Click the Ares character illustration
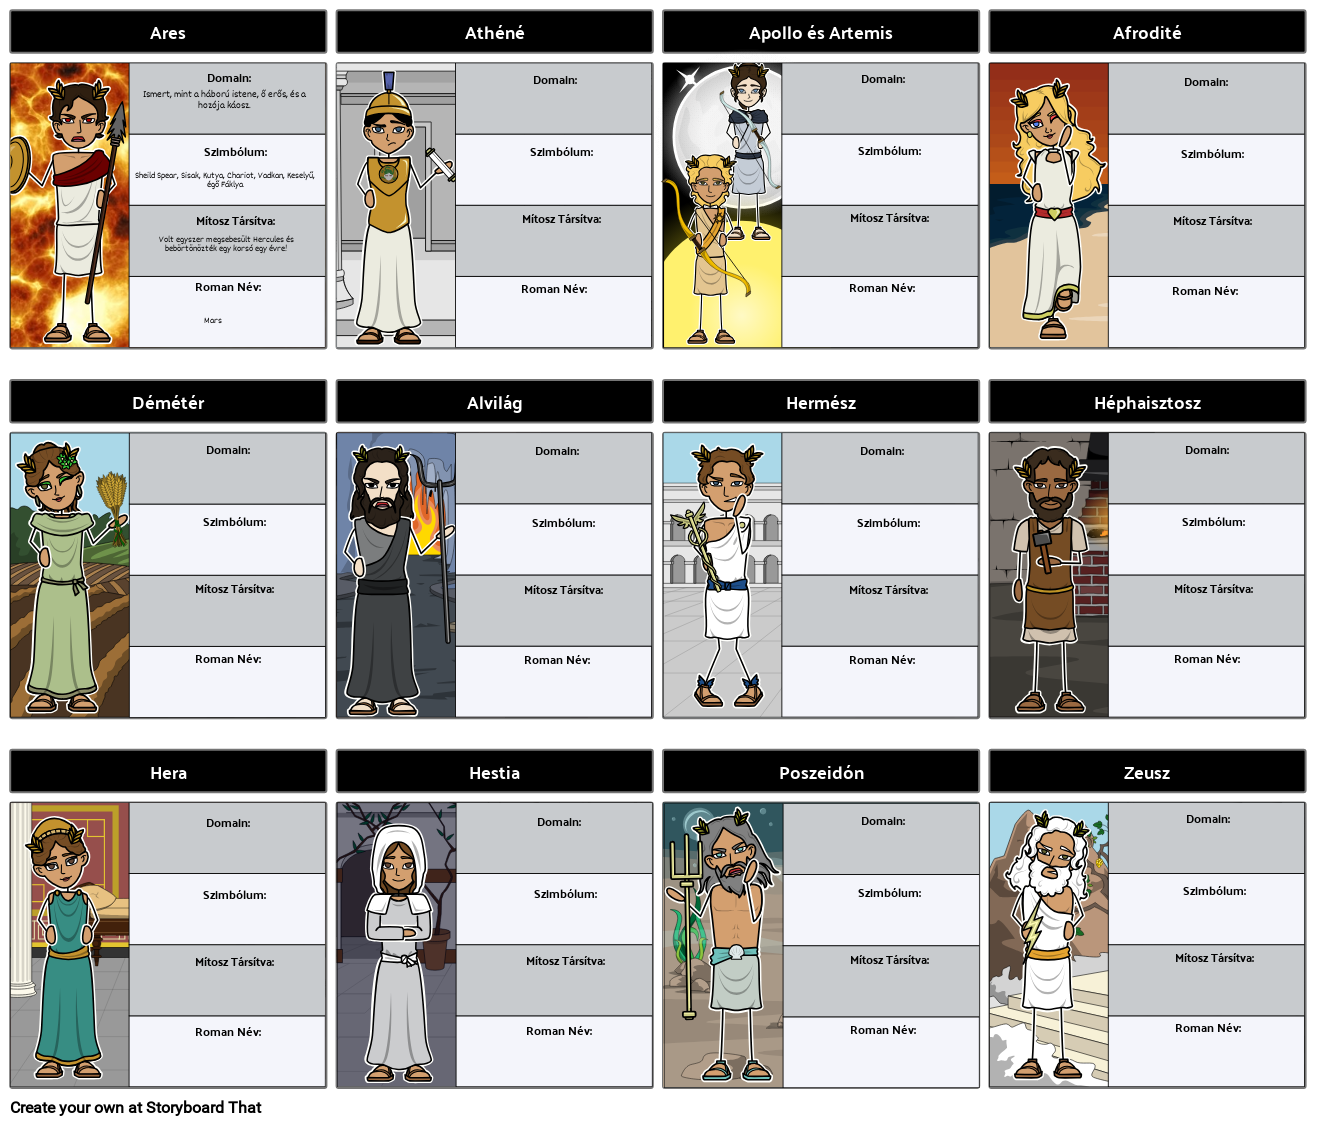Screen dimensions: 1317x1126 (70, 206)
